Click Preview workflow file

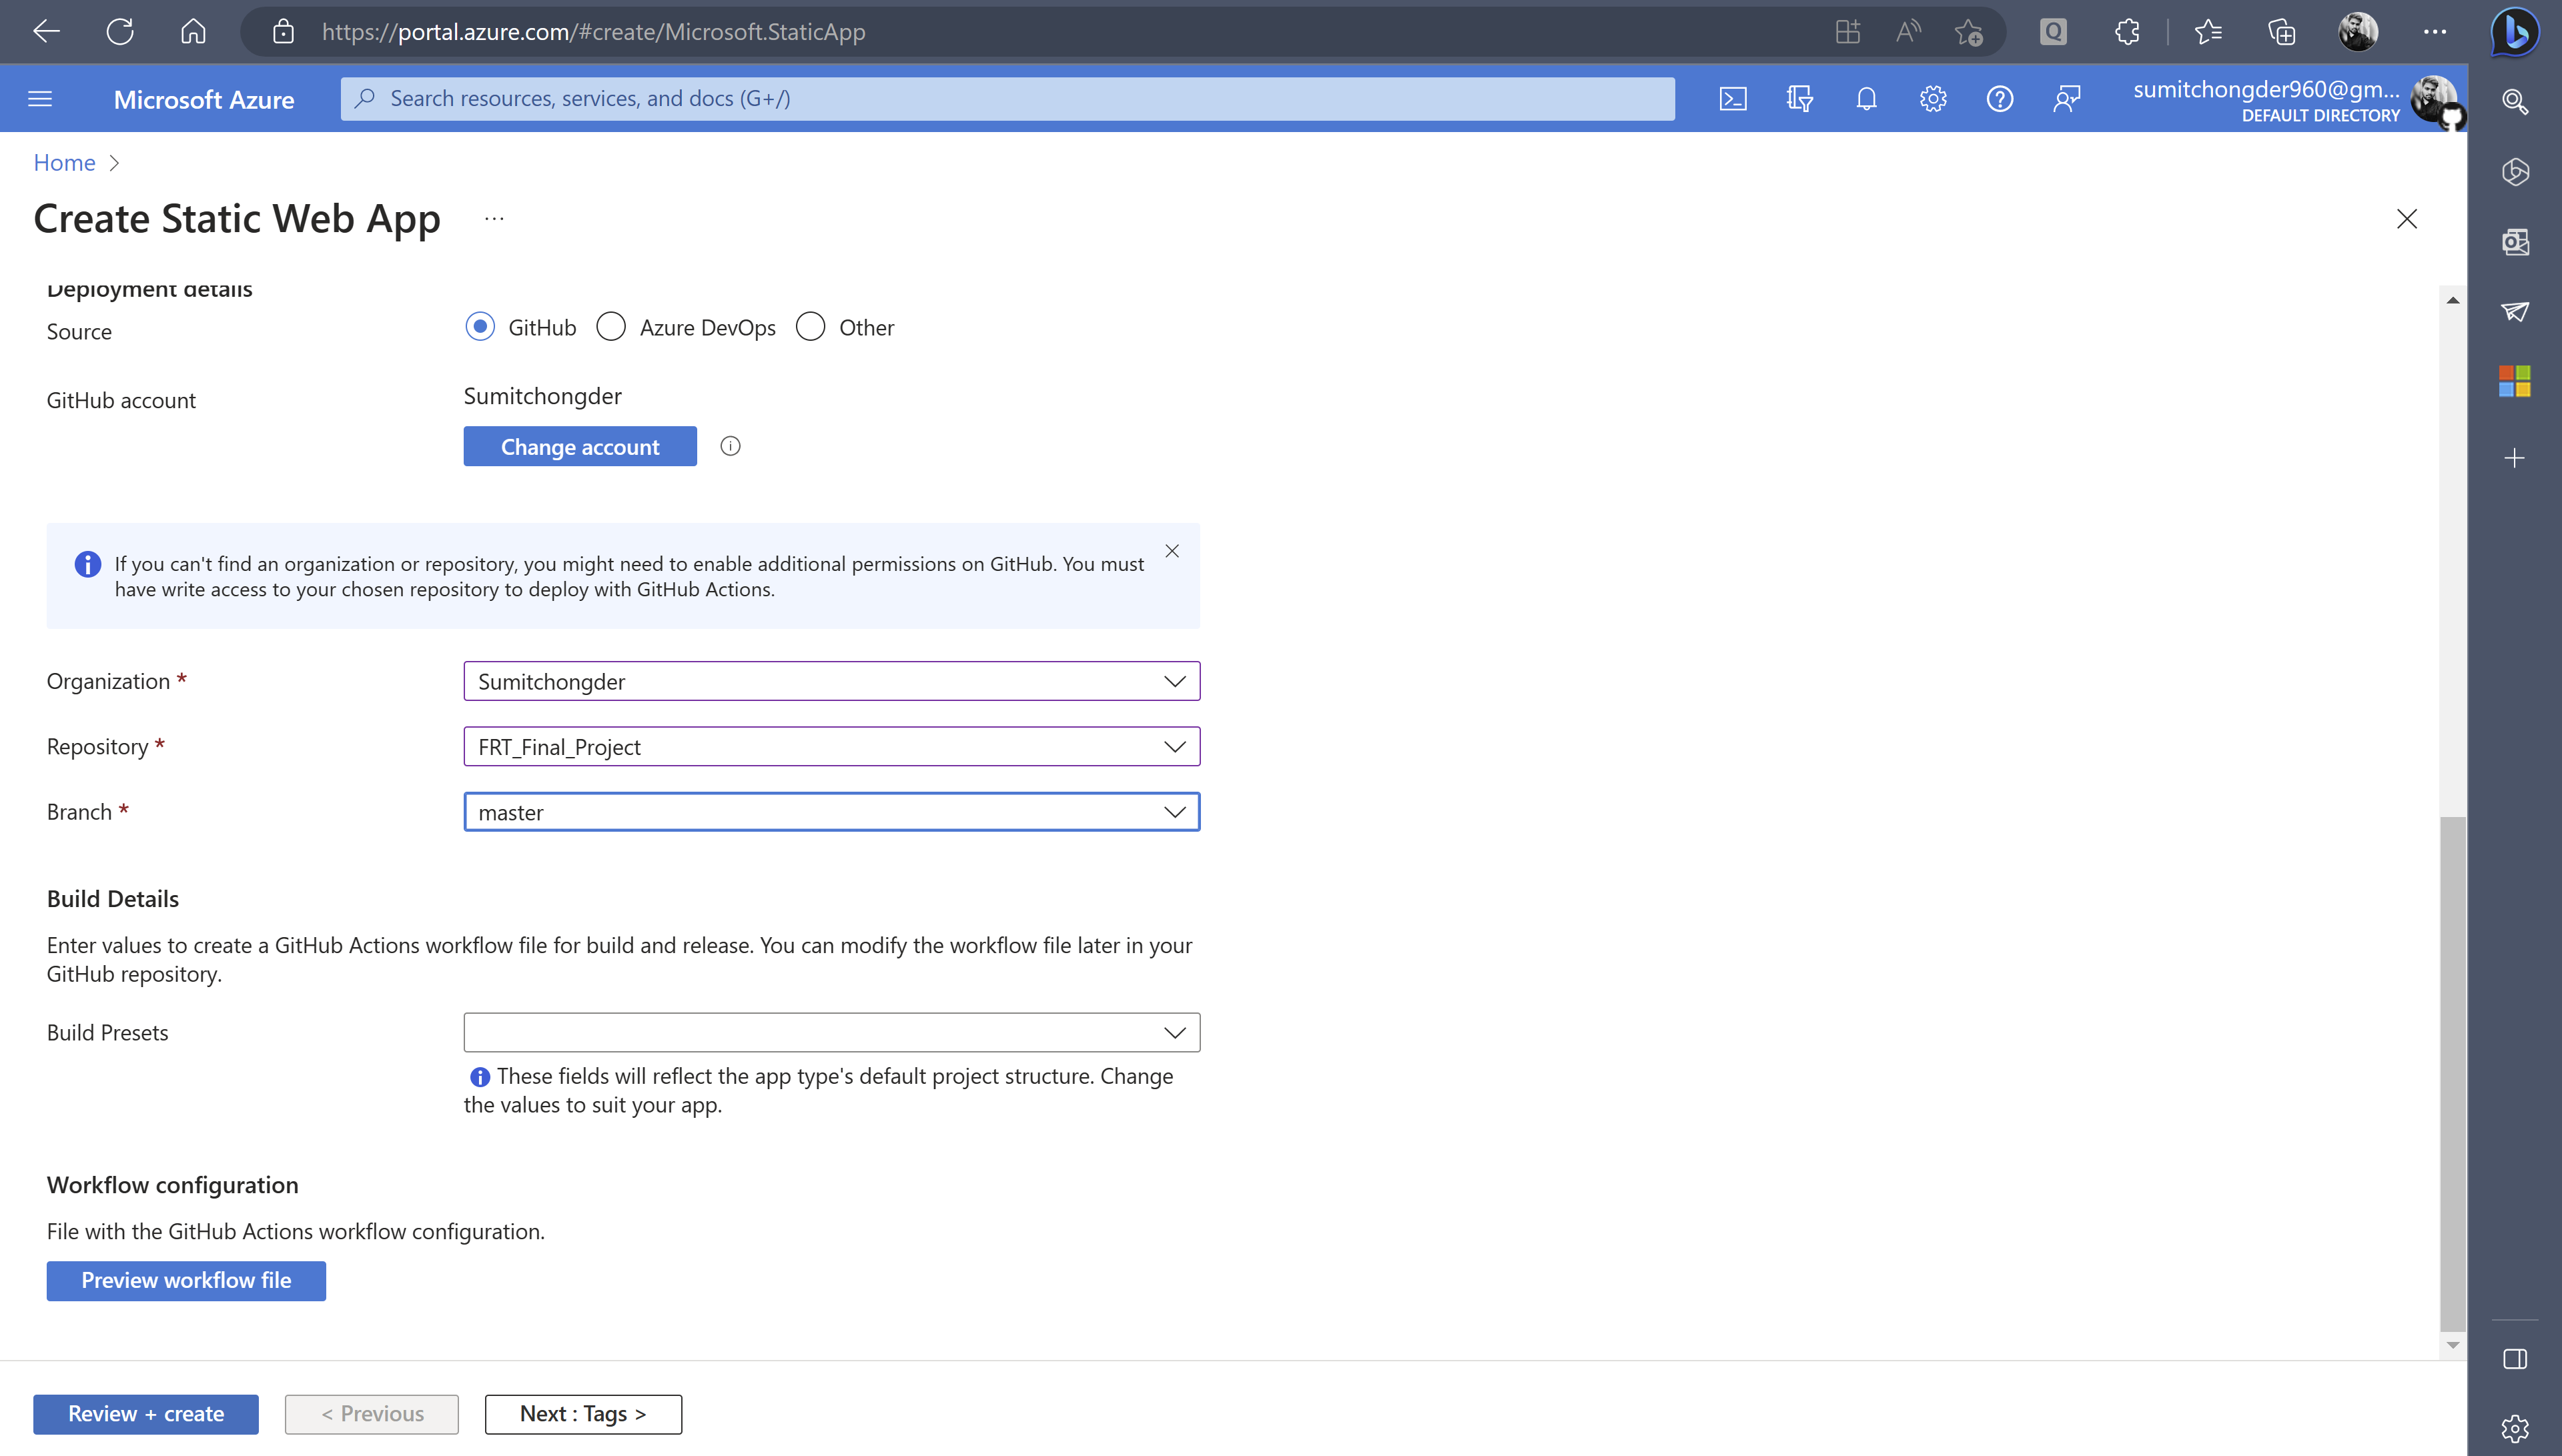pos(186,1280)
